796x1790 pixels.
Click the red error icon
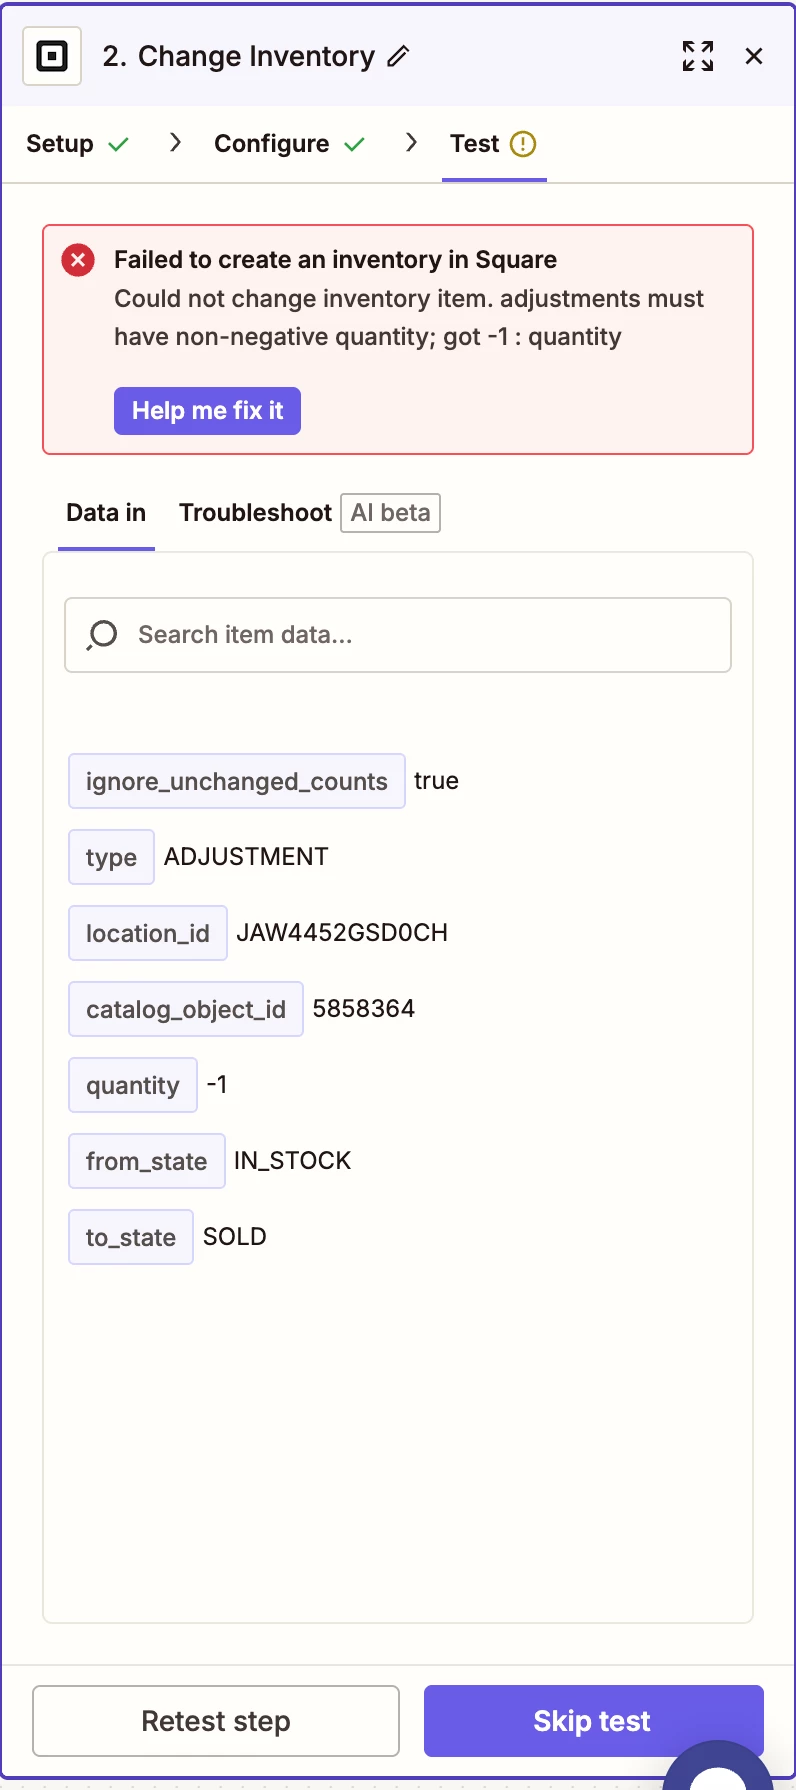click(x=78, y=260)
